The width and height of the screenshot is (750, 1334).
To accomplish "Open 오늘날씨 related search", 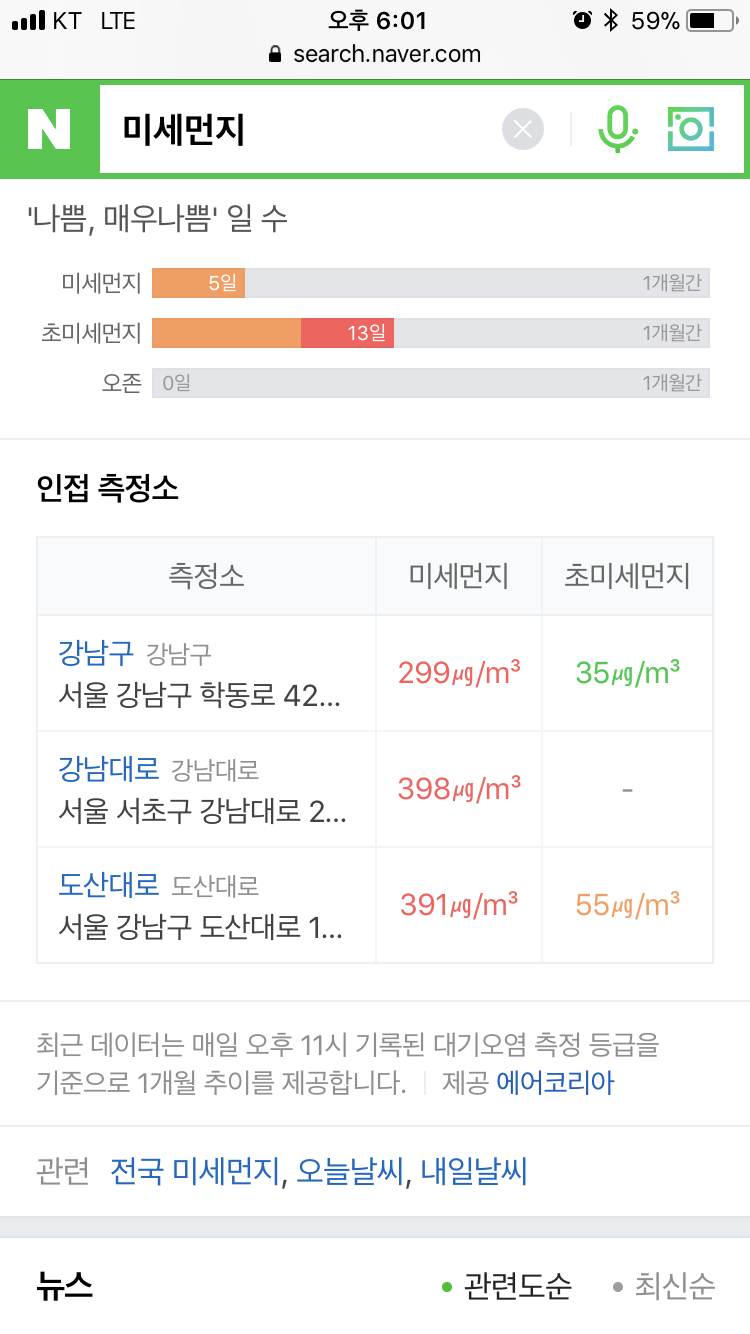I will [349, 1171].
